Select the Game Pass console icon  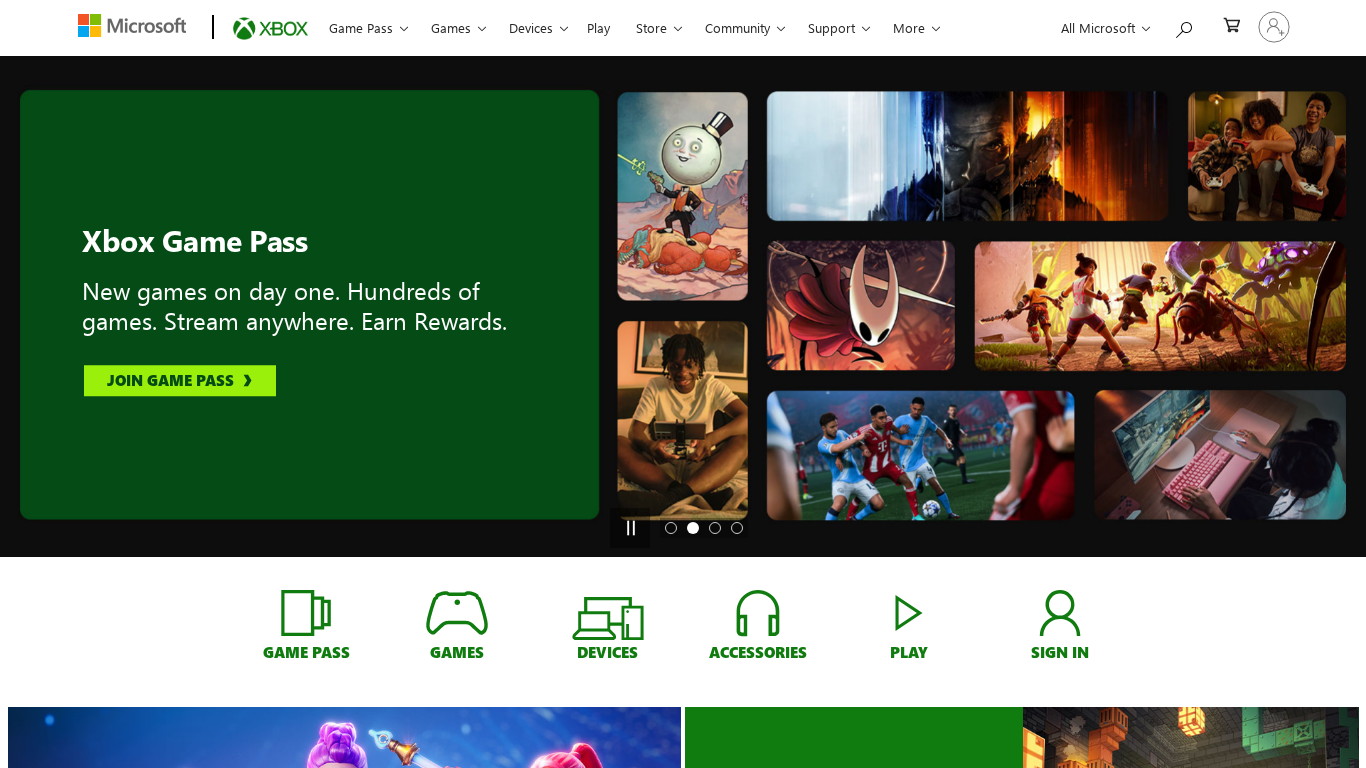306,613
